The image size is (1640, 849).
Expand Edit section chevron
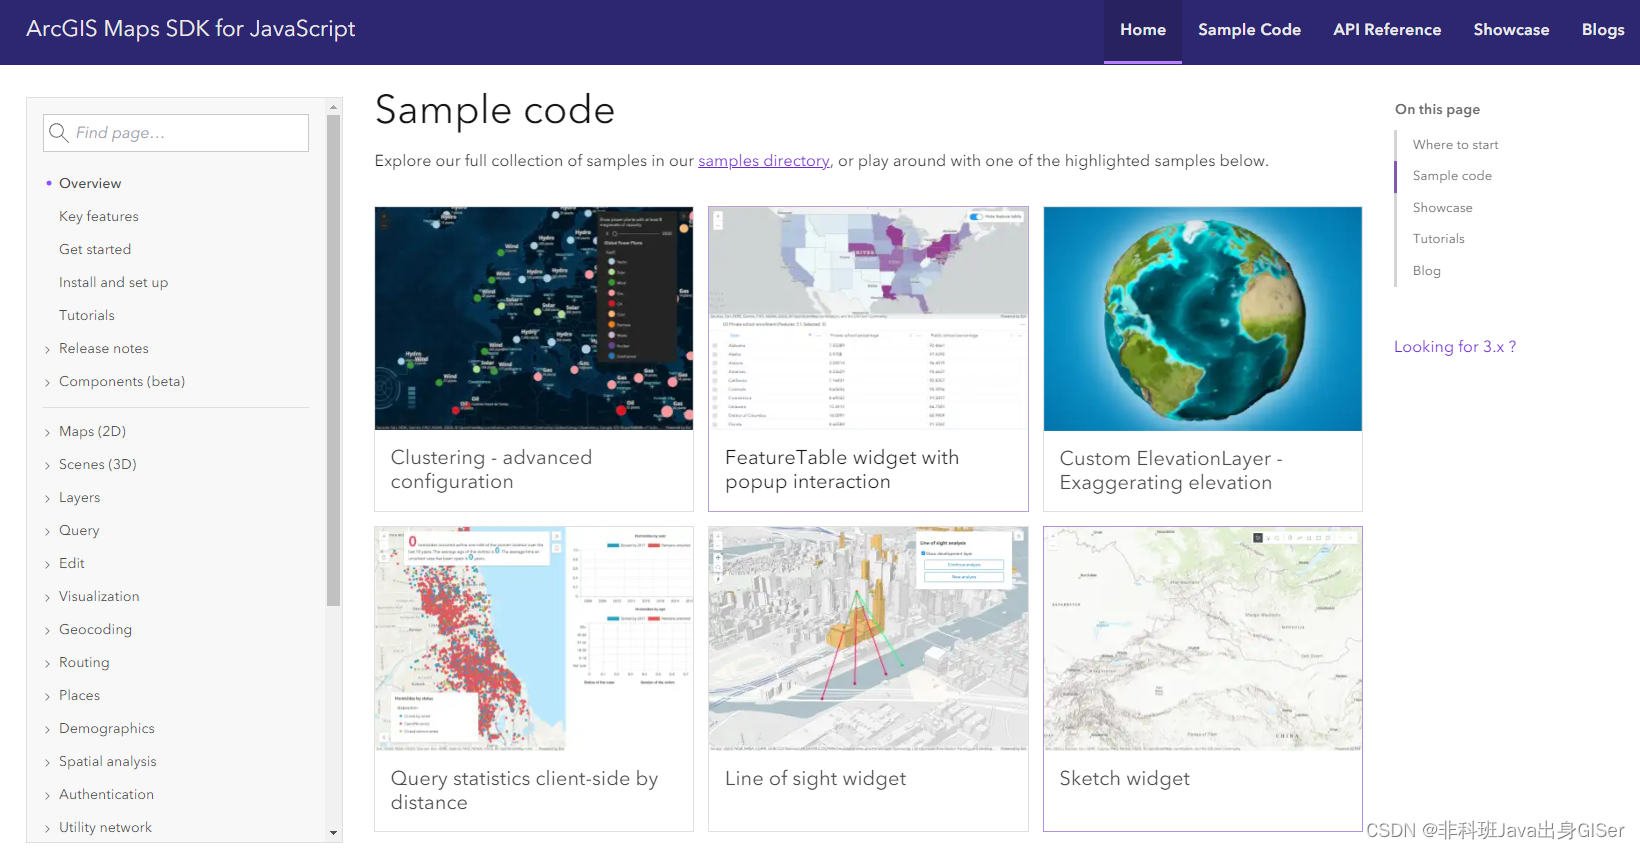(x=47, y=564)
